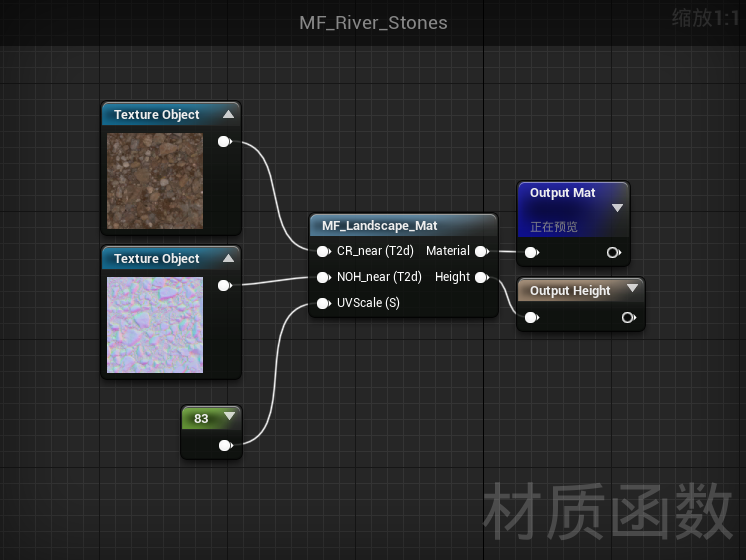This screenshot has height=560, width=746.
Task: Click the UVScale (S) label
Action: [368, 303]
